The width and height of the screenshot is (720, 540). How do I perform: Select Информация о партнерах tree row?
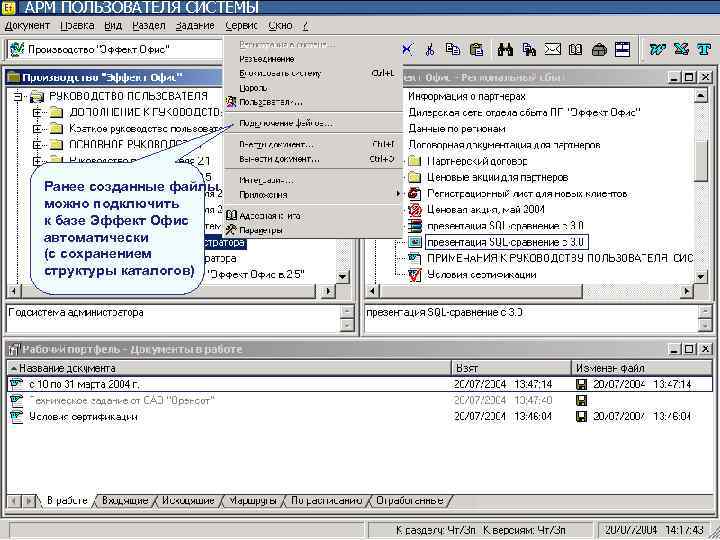pyautogui.click(x=467, y=96)
